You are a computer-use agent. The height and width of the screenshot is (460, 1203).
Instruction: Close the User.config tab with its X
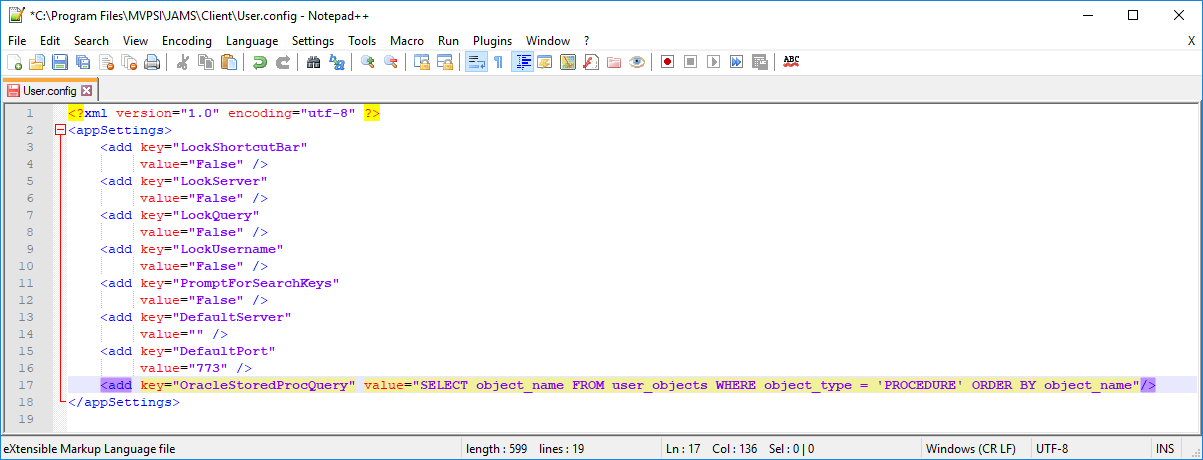86,91
